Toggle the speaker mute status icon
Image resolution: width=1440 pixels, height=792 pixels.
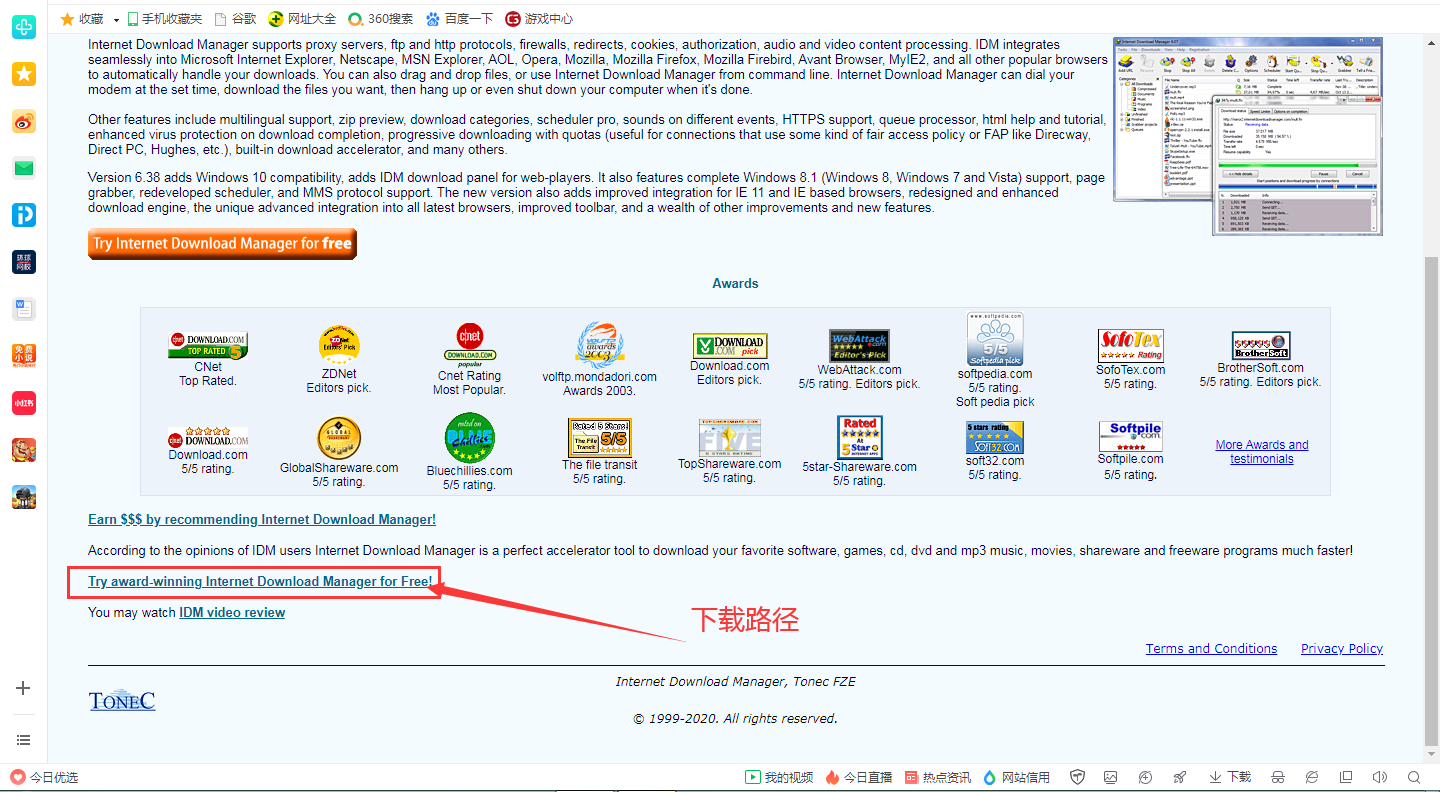coord(1380,777)
